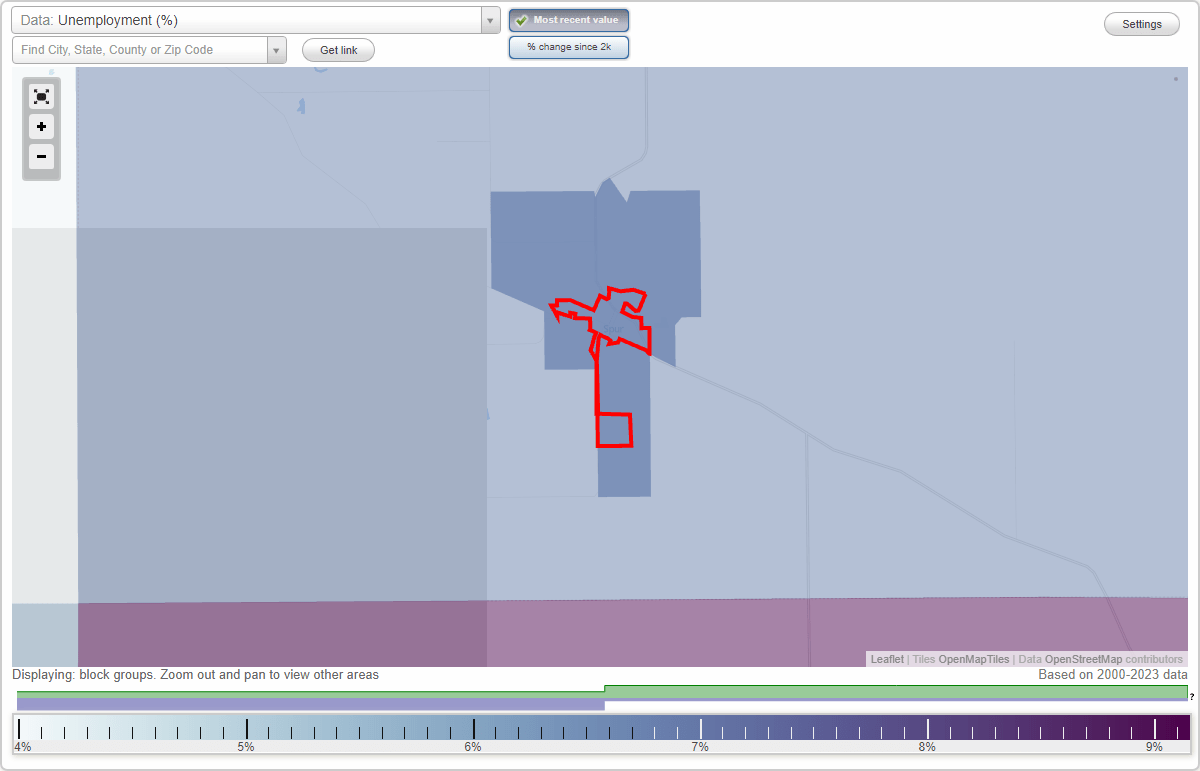Click the 7% label on legend
This screenshot has width=1200, height=771.
tap(700, 747)
